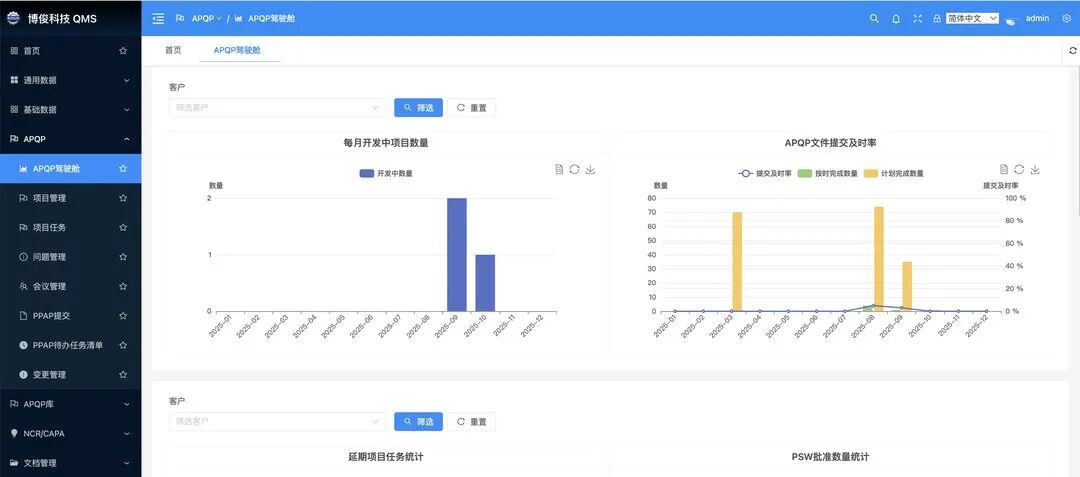Open the APQP breadcrumb dropdown
Viewport: 1080px width, 477px height.
[207, 19]
